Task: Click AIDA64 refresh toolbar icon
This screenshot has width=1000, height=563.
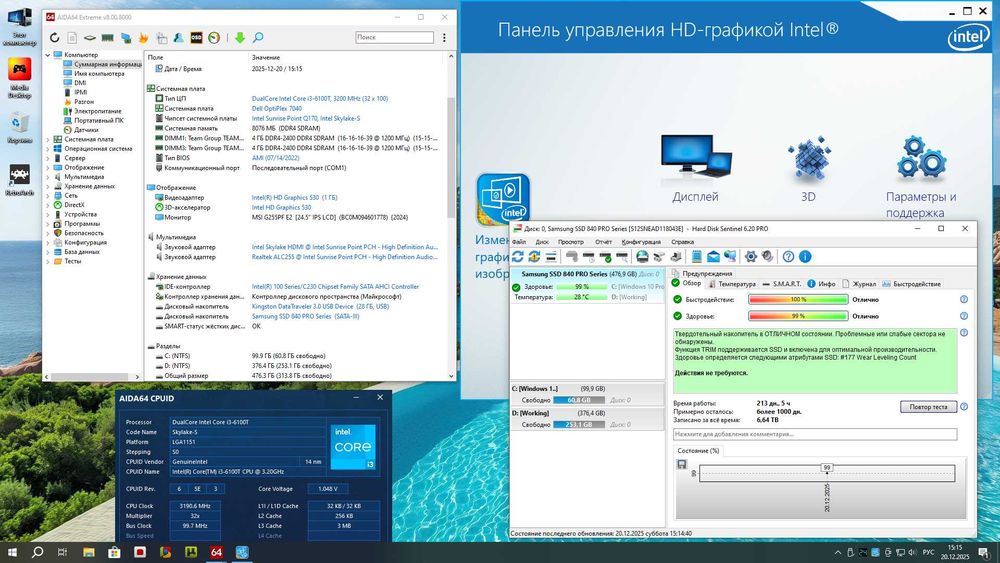Action: pyautogui.click(x=54, y=38)
